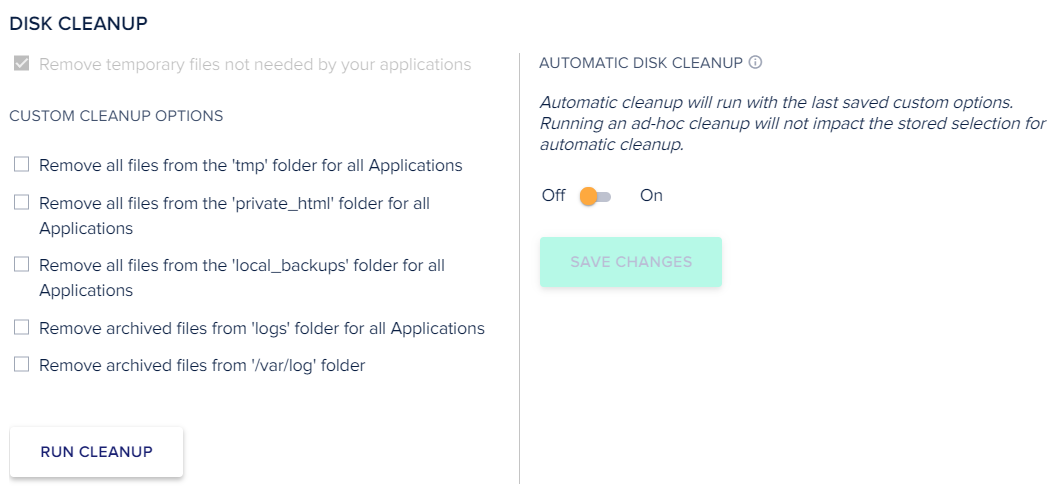The height and width of the screenshot is (488, 1053).
Task: Tick the '/var/log' folder checkbox
Action: click(x=21, y=364)
